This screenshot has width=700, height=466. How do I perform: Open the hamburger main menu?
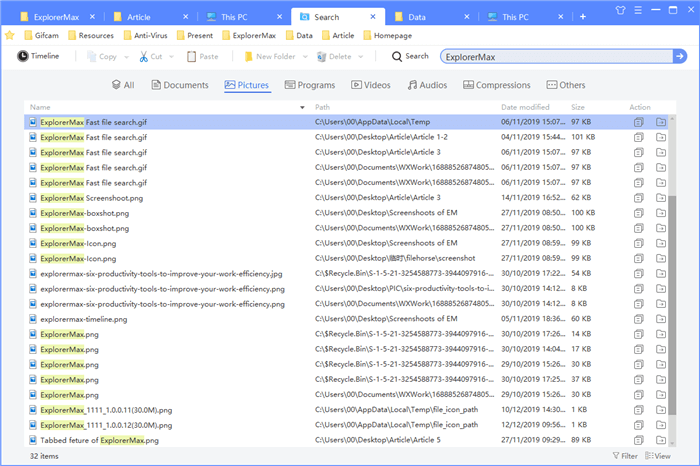pos(638,10)
